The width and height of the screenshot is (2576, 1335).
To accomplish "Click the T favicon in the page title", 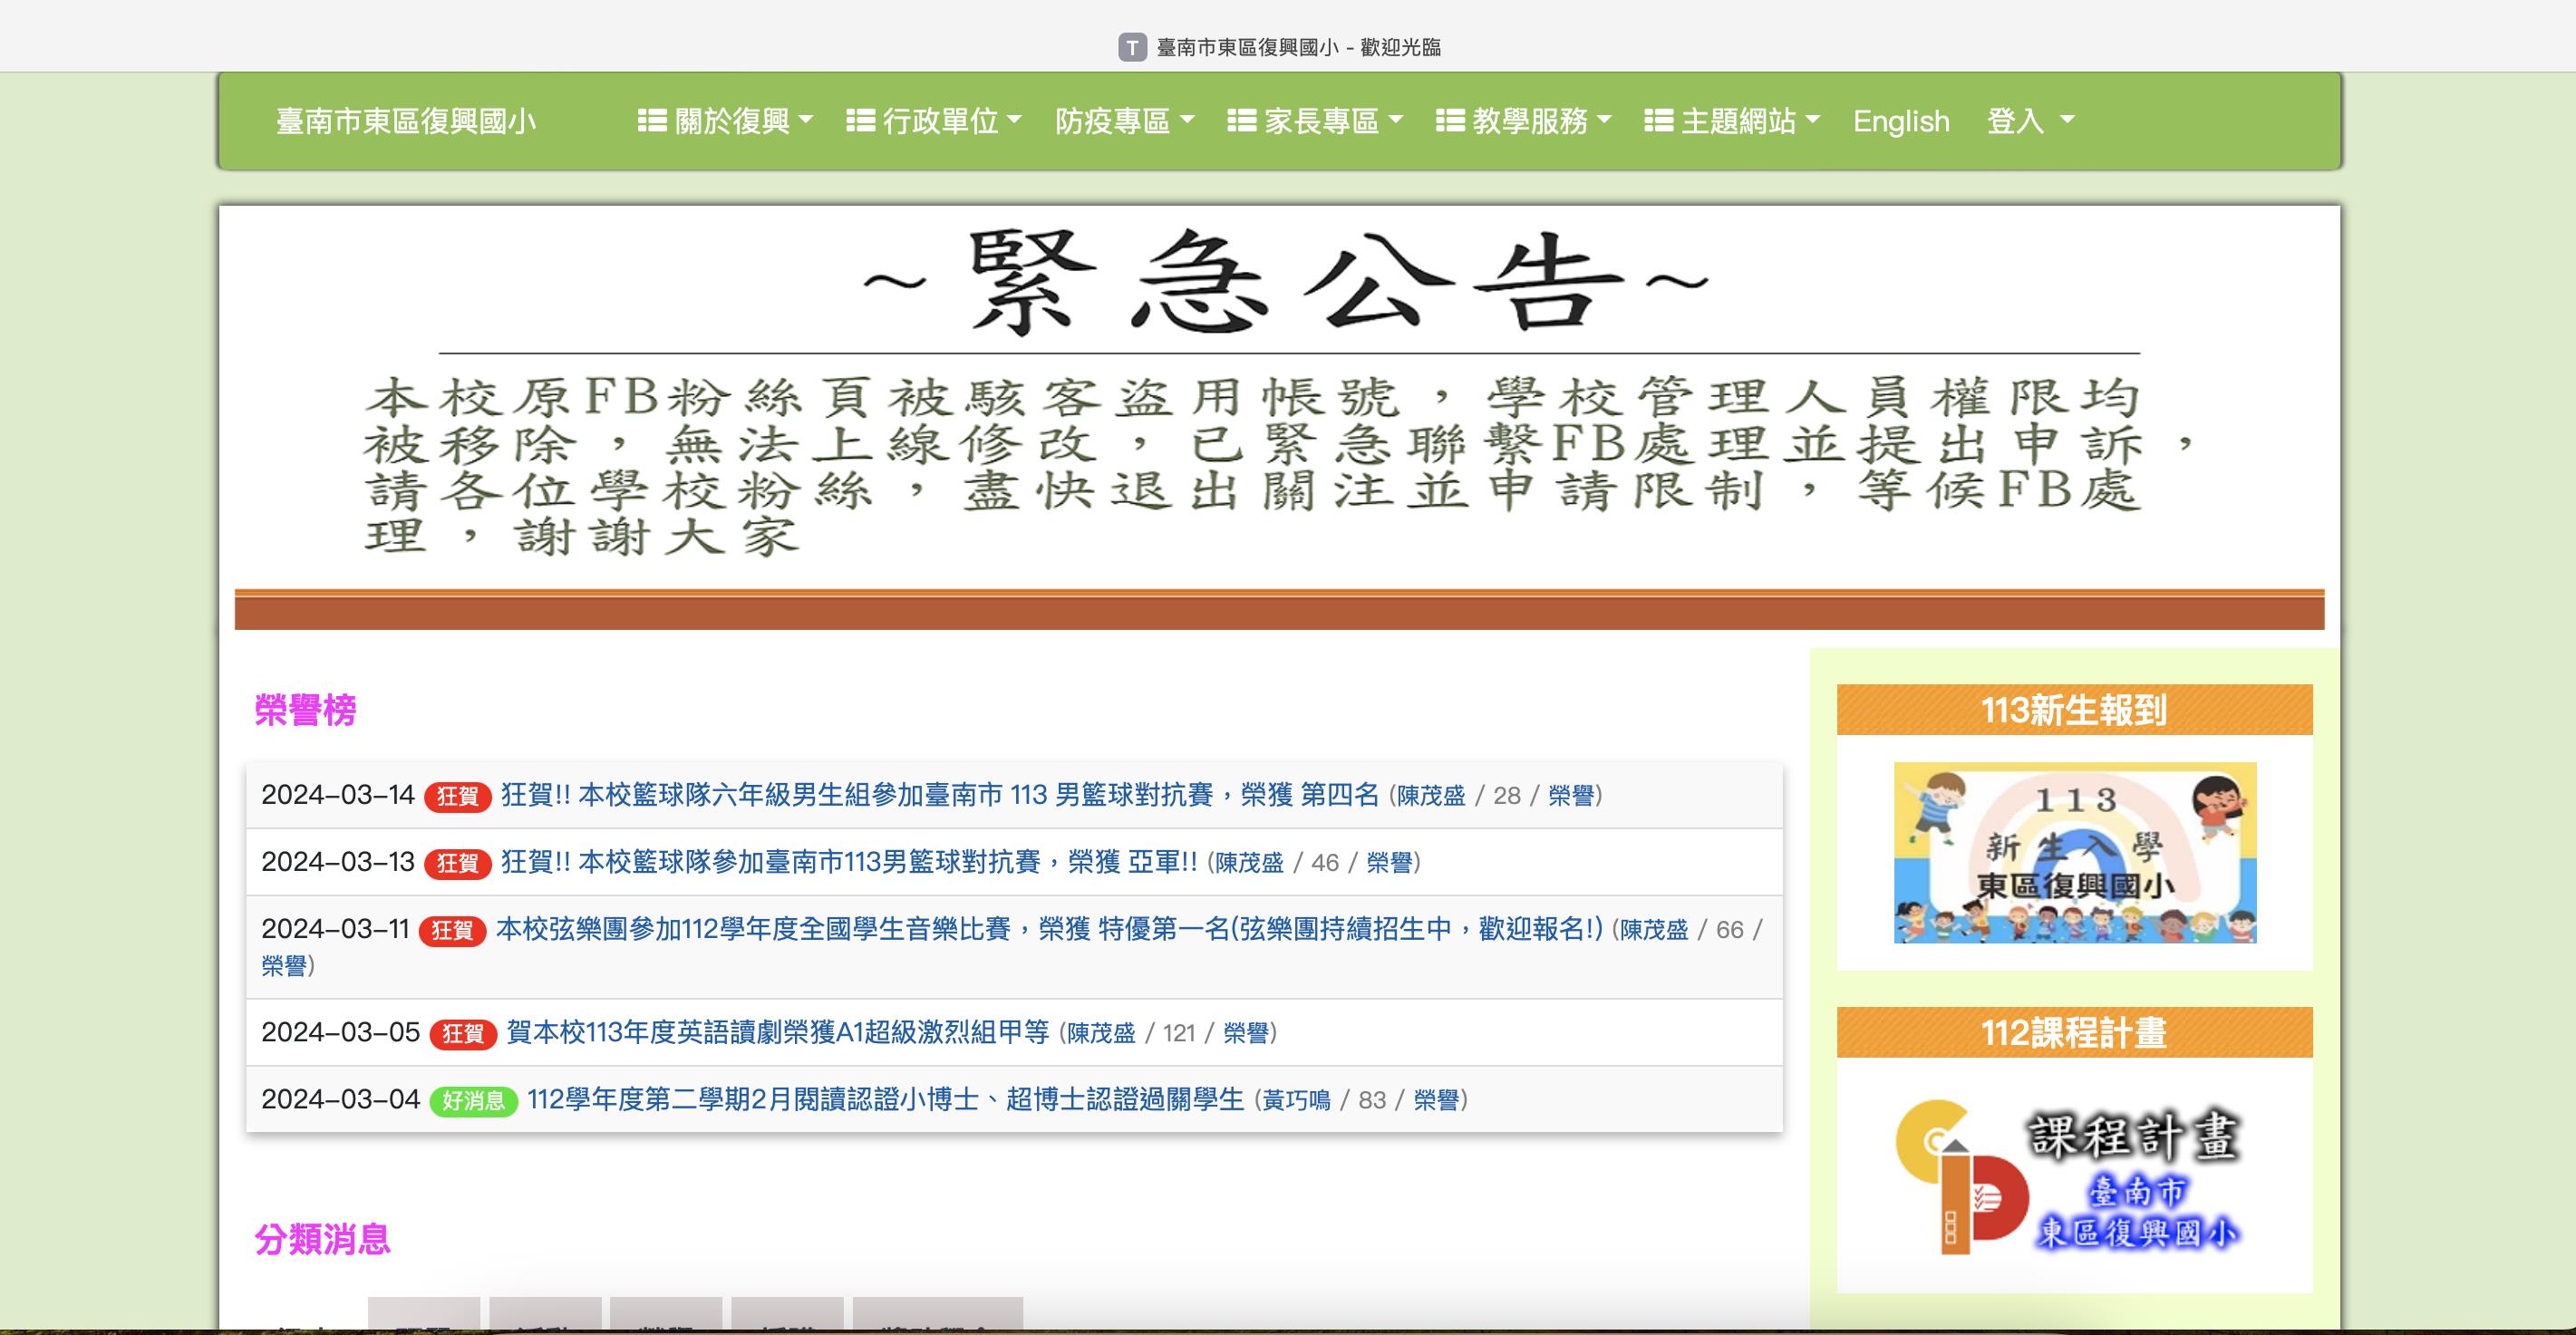I will [1132, 47].
